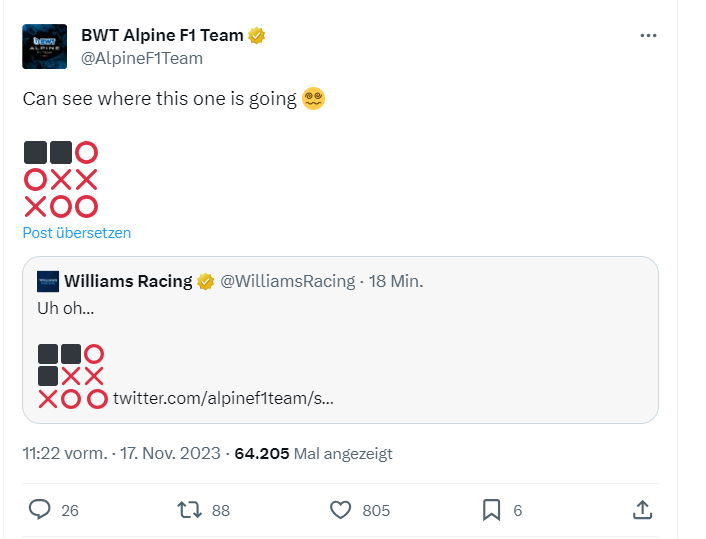Click 'Post übersetzen' translate link
706x539 pixels.
[77, 233]
